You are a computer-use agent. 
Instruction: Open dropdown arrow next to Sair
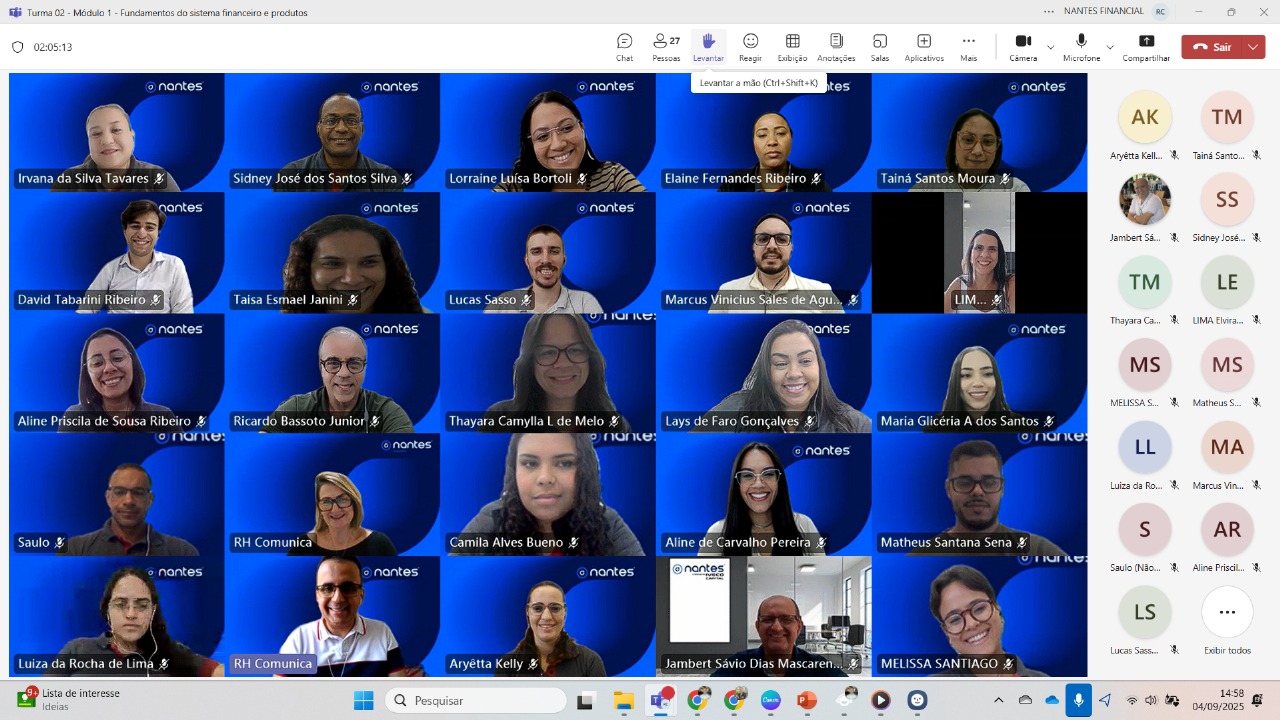click(1253, 47)
